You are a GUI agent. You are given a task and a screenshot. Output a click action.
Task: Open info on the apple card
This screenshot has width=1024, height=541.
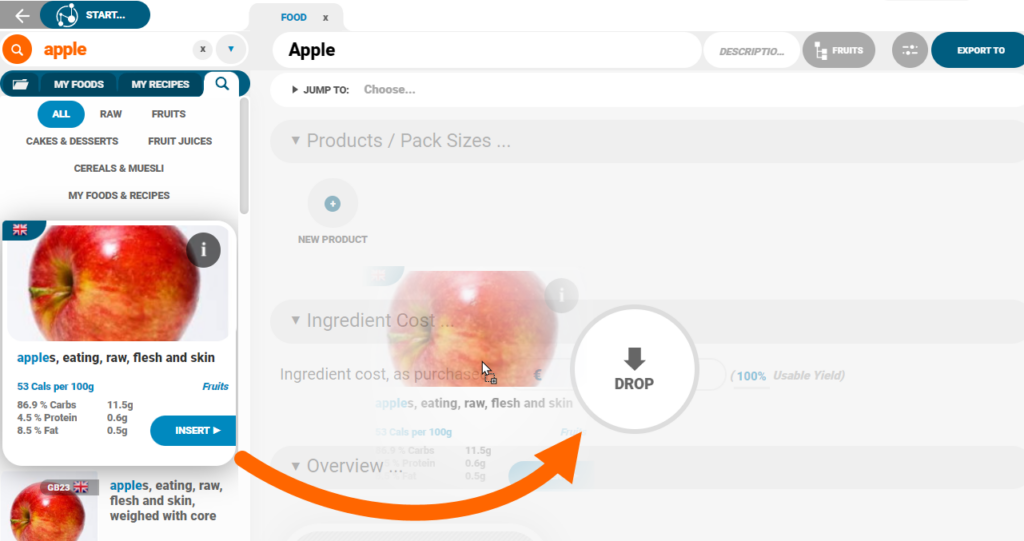[x=204, y=250]
